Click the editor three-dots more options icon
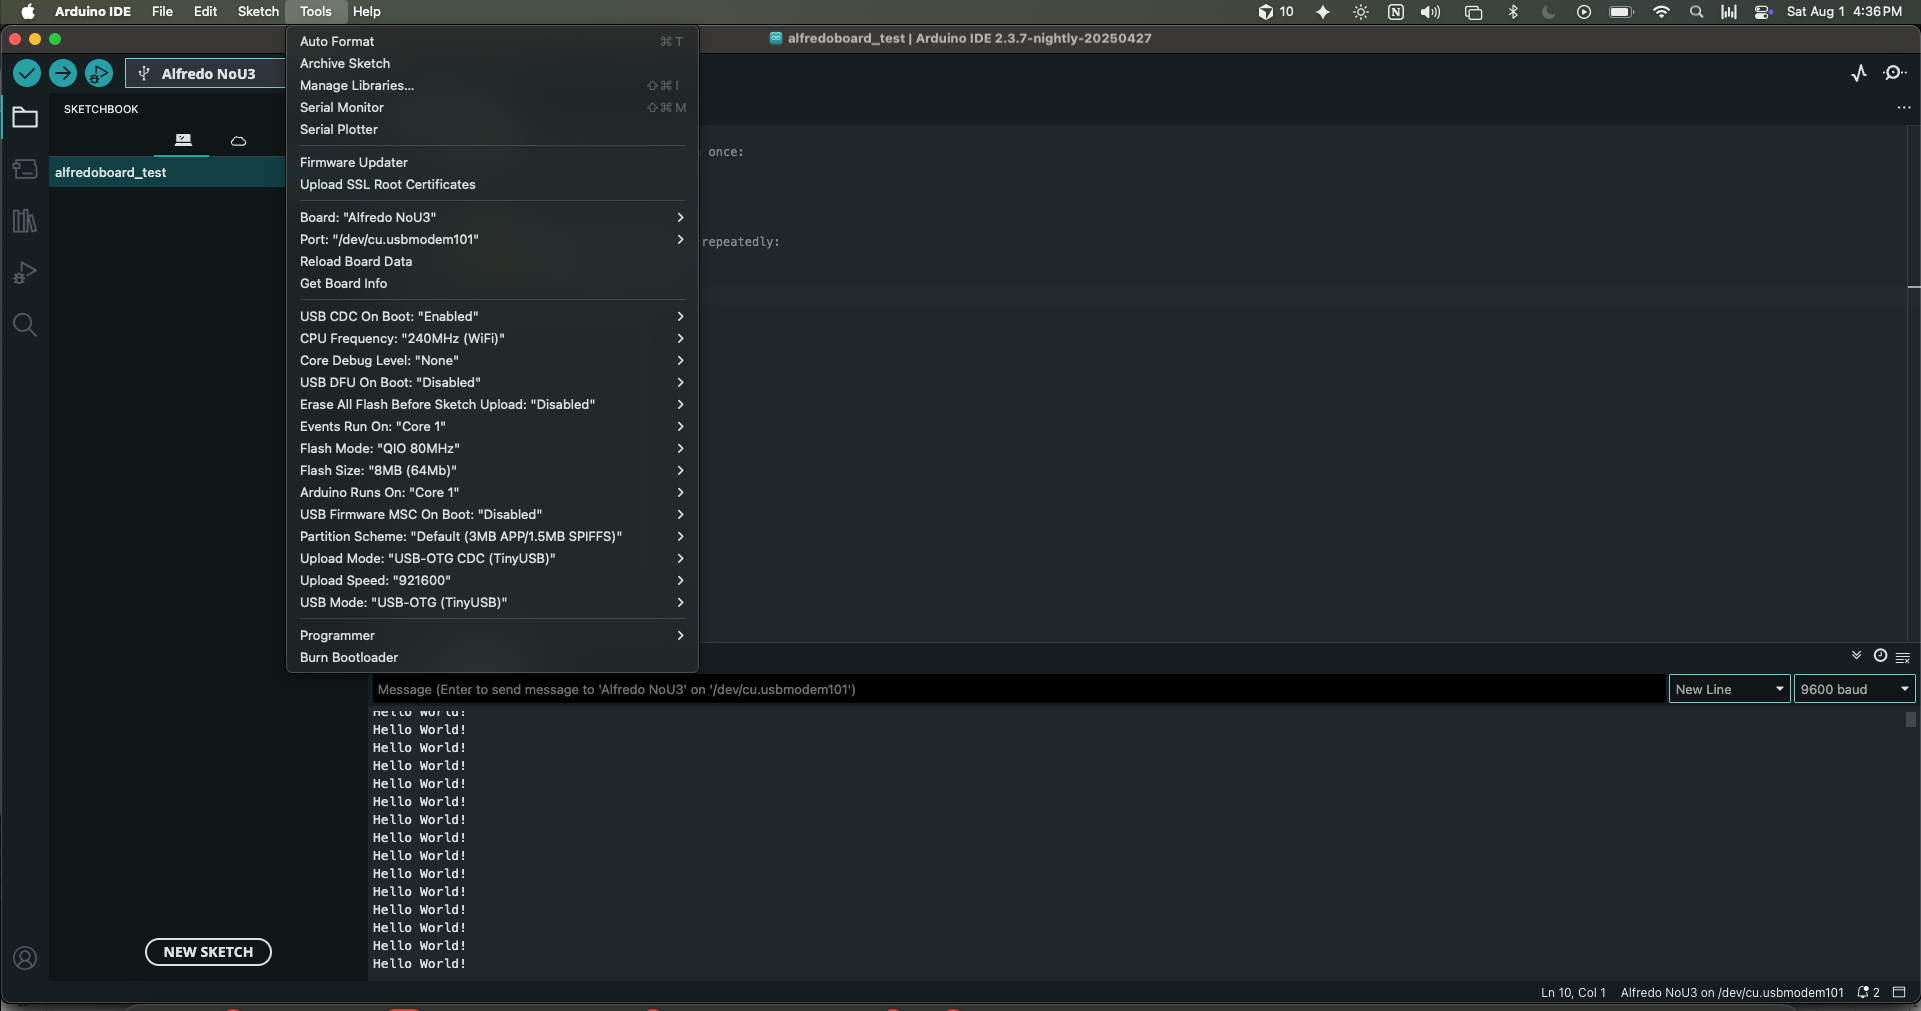This screenshot has width=1921, height=1011. 1904,107
